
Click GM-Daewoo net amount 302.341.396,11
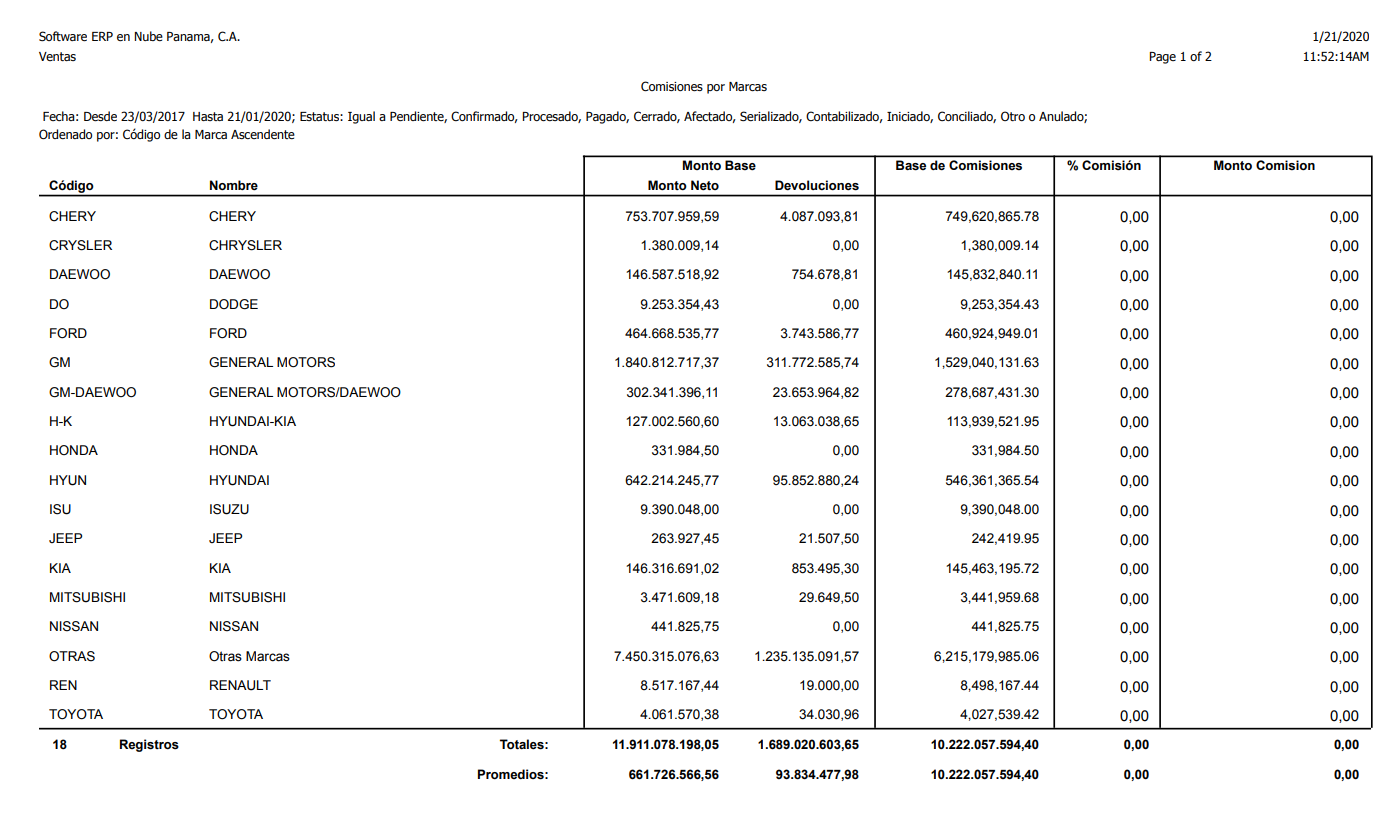click(x=672, y=392)
